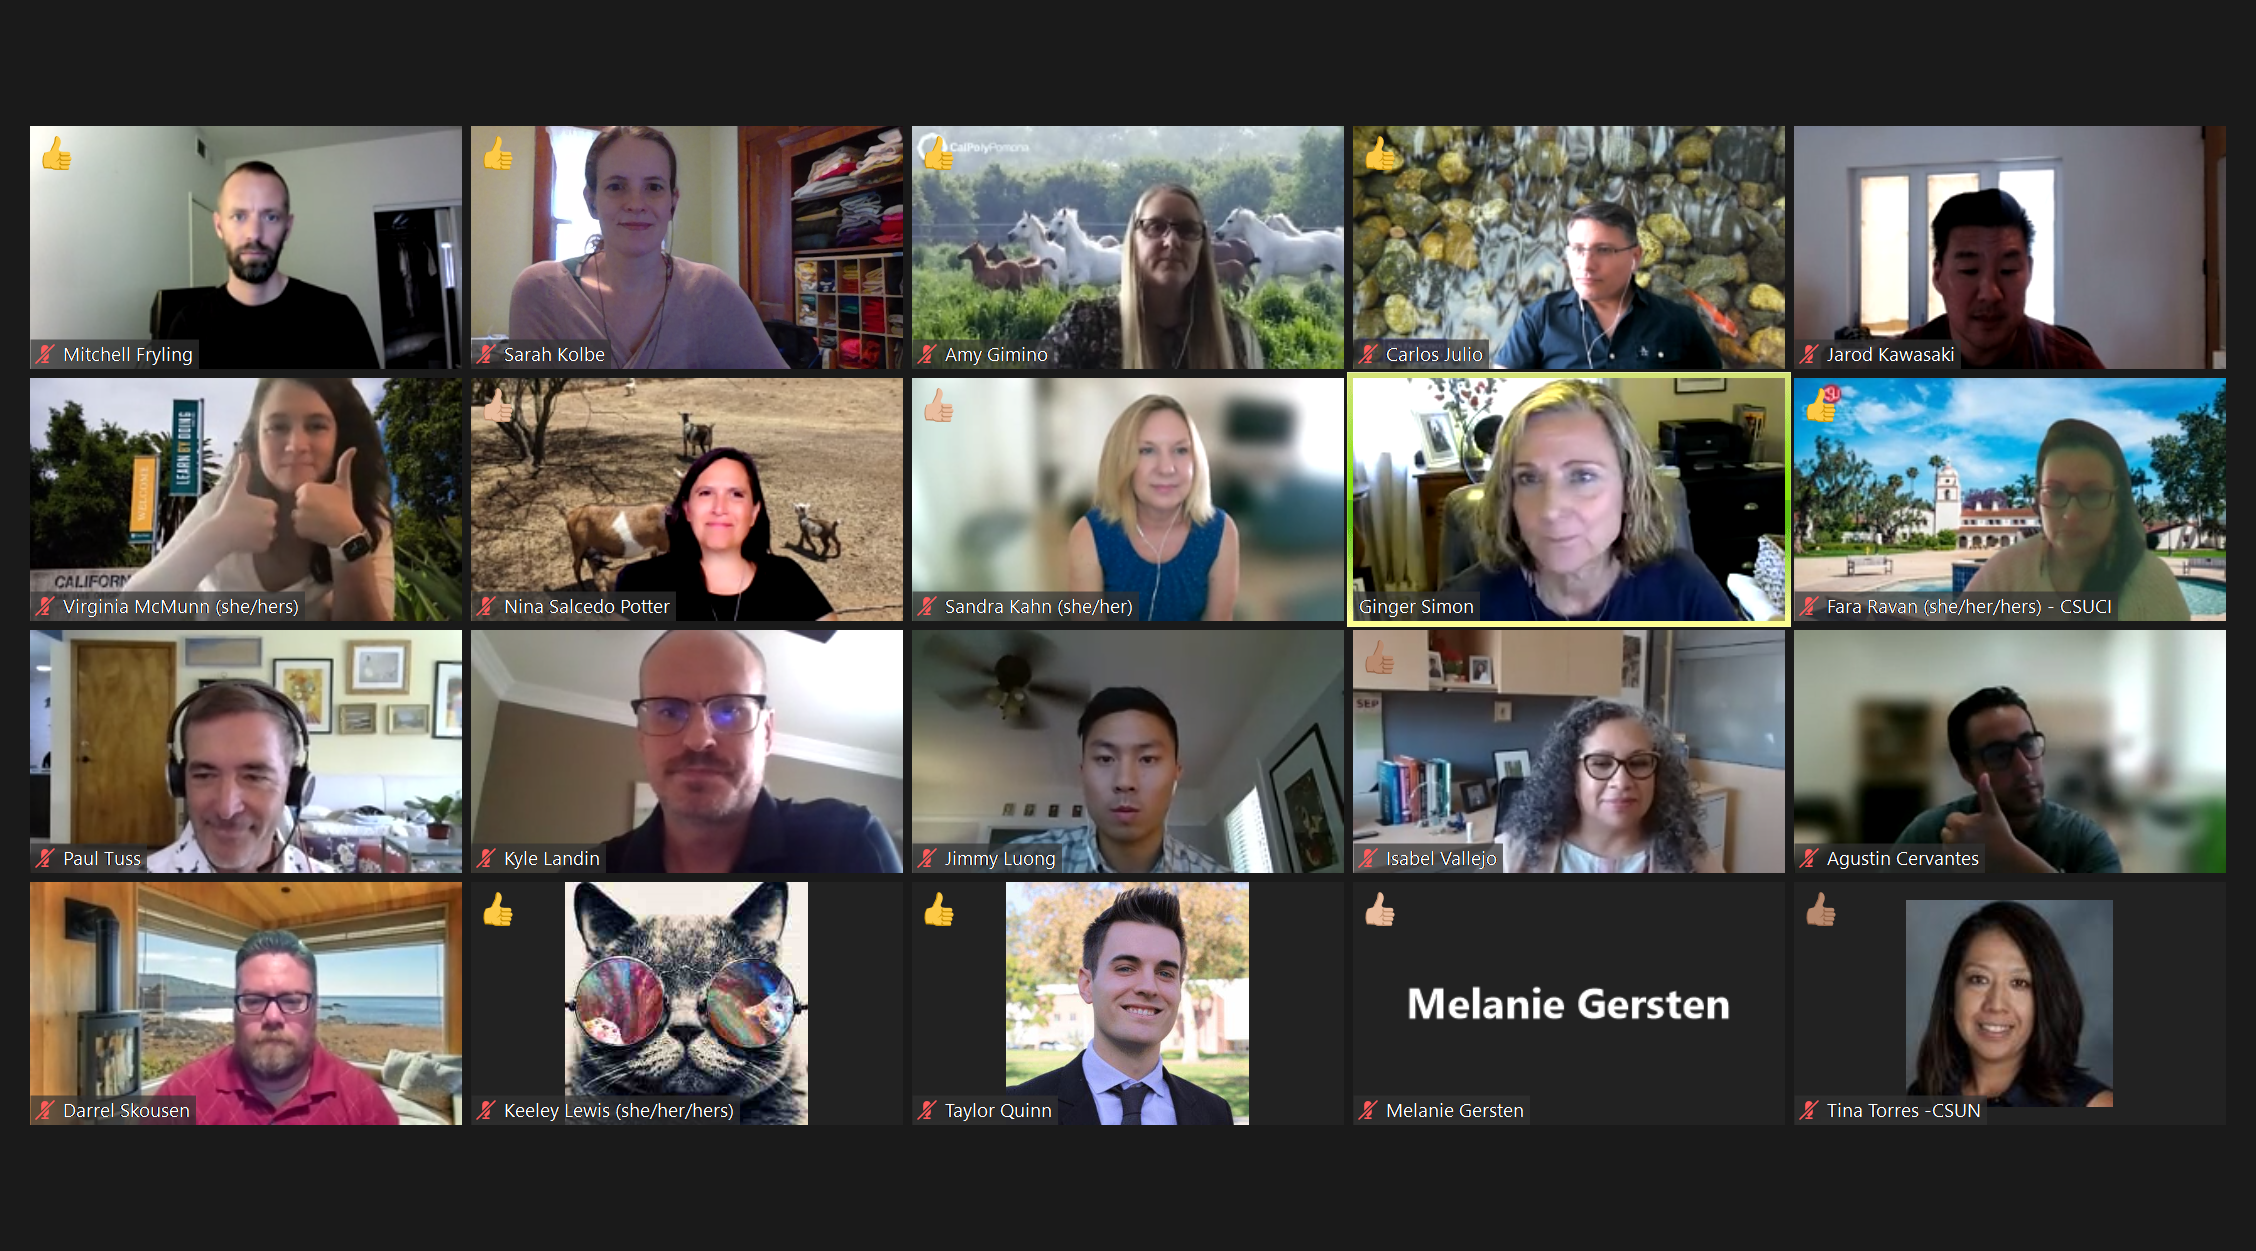Click thumbs-up reaction on Keeley Lewis's tile
2256x1251 pixels.
[498, 910]
